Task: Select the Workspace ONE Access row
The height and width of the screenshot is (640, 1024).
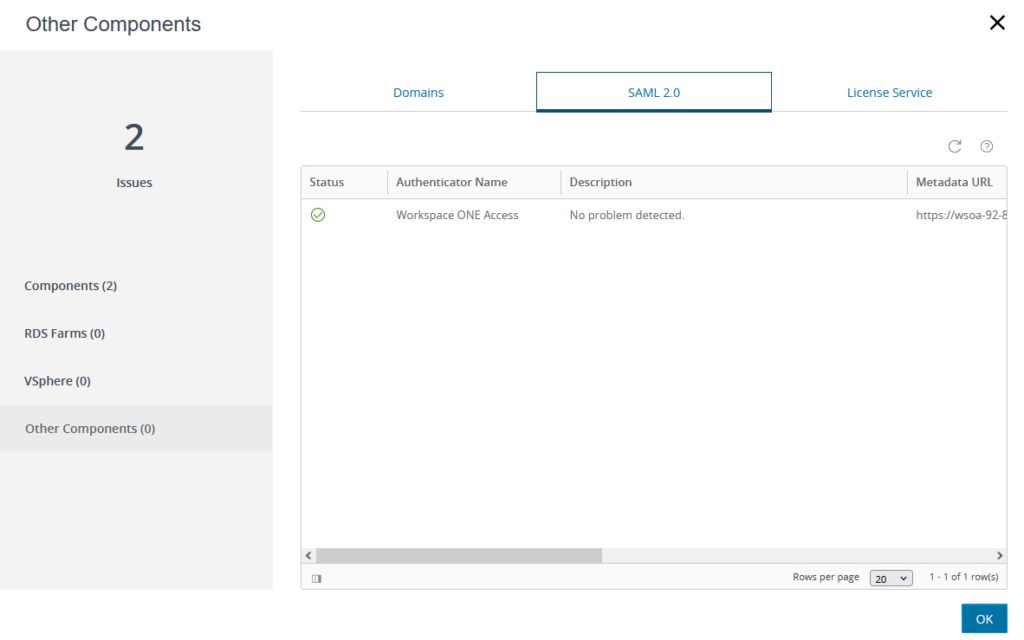Action: 457,215
